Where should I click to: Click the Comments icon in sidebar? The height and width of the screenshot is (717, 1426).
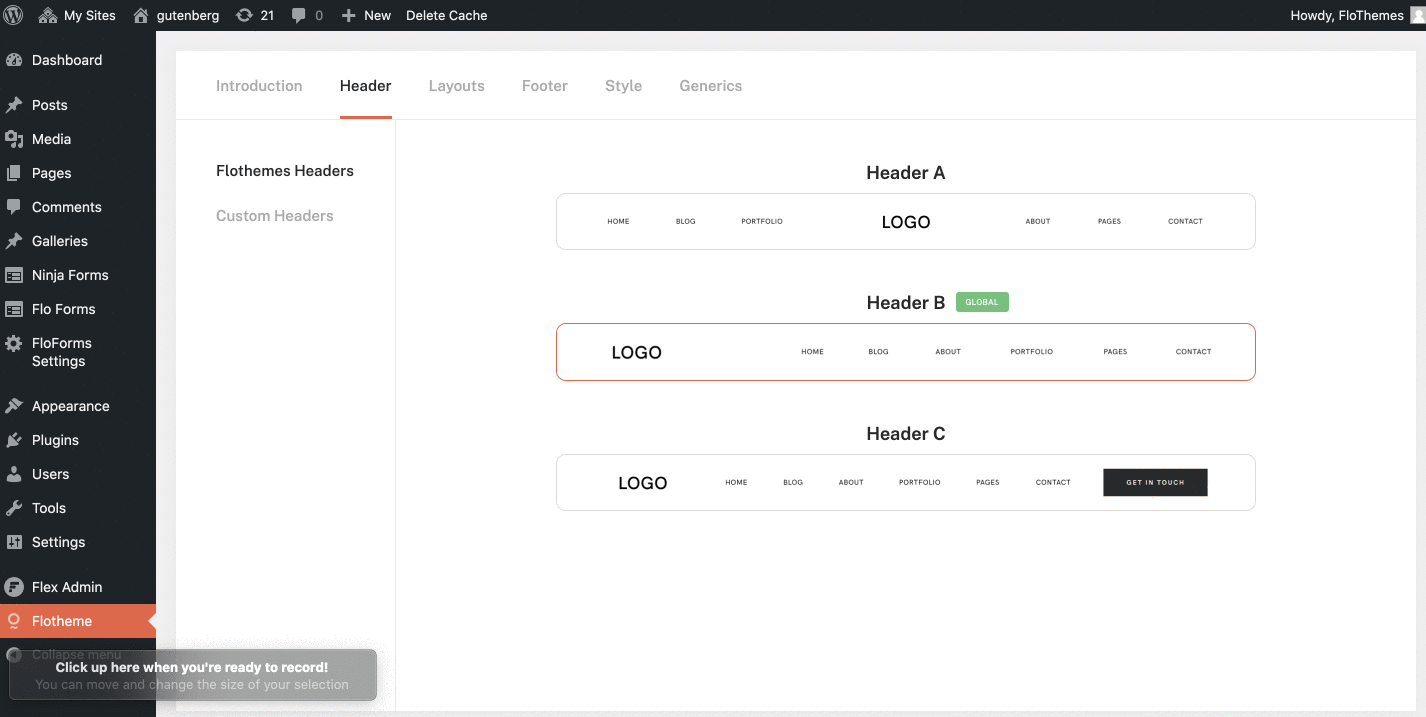pyautogui.click(x=14, y=207)
